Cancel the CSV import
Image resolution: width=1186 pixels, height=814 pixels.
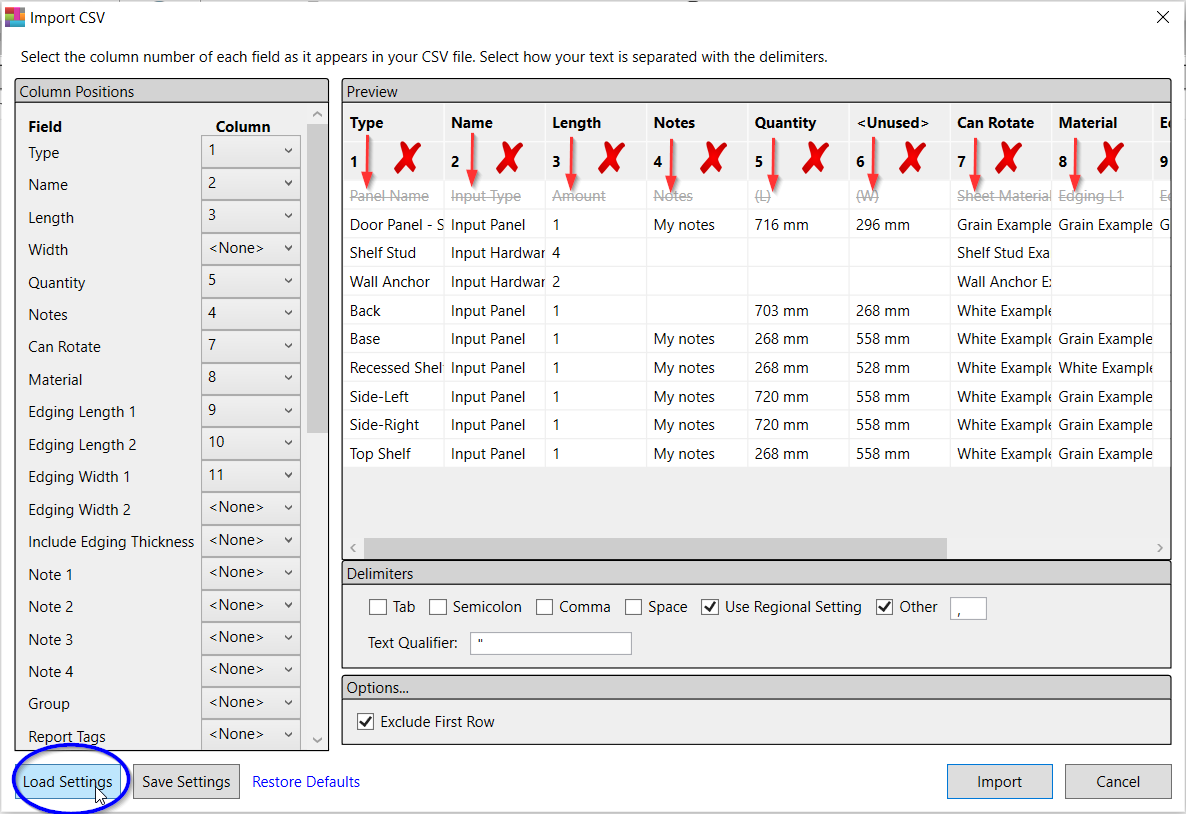tap(1118, 781)
